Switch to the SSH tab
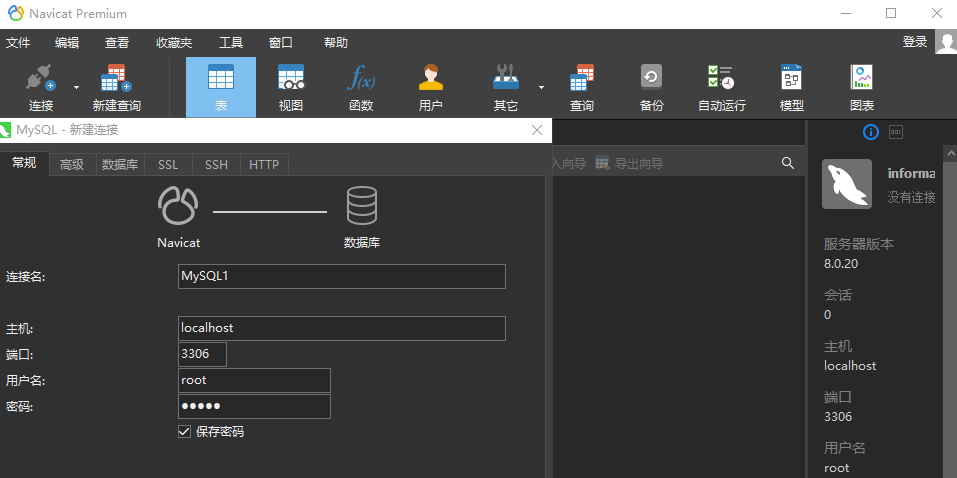Image resolution: width=957 pixels, height=478 pixels. point(216,164)
